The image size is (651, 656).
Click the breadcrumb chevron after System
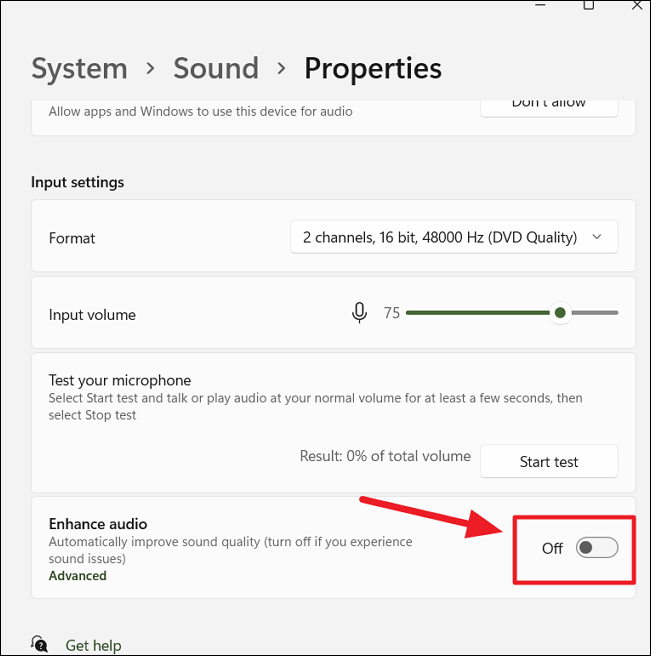coord(150,68)
